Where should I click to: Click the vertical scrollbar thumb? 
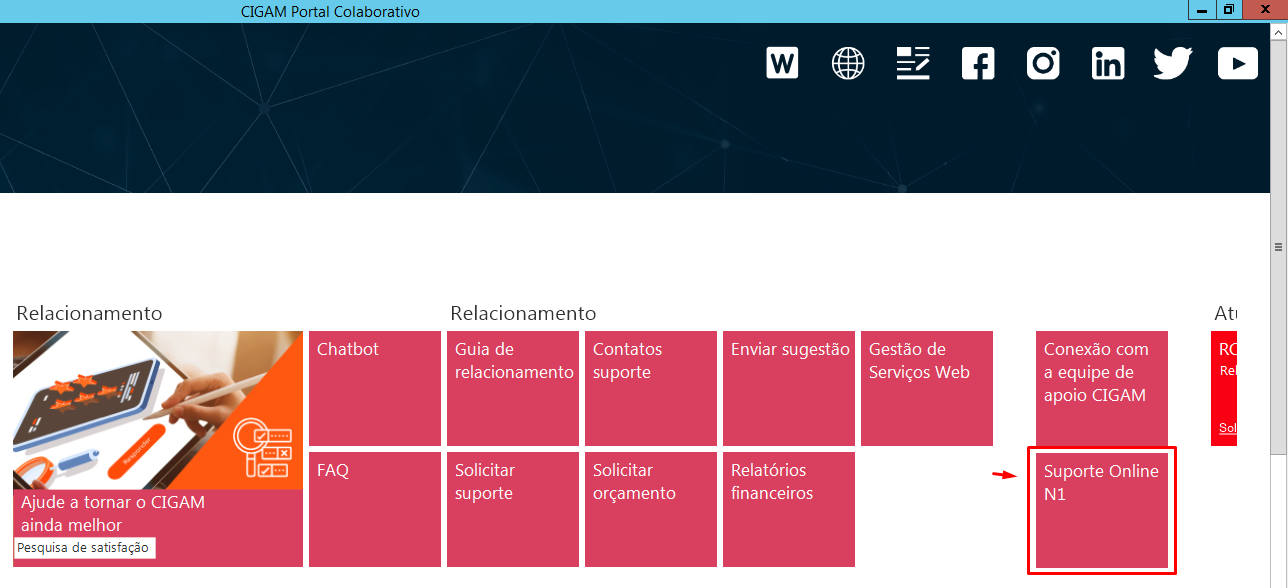(1277, 246)
